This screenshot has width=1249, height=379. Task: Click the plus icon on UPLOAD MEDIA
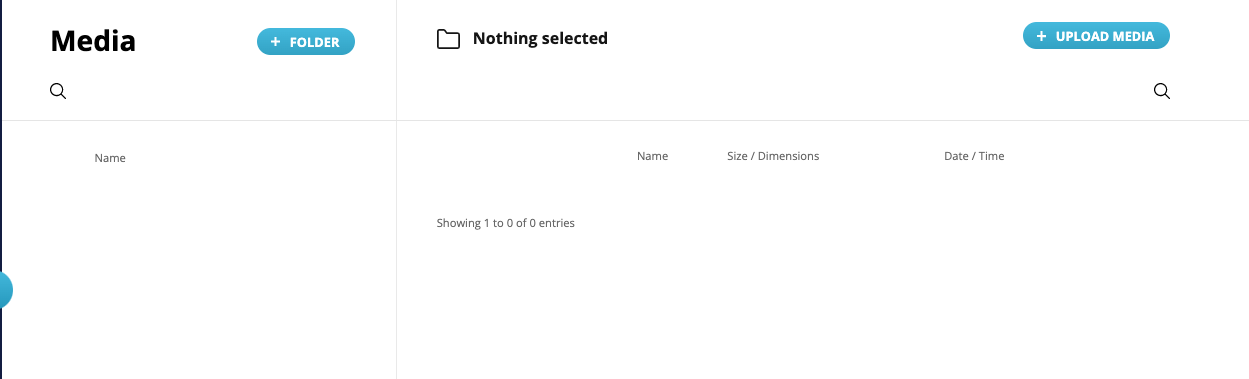click(1041, 36)
